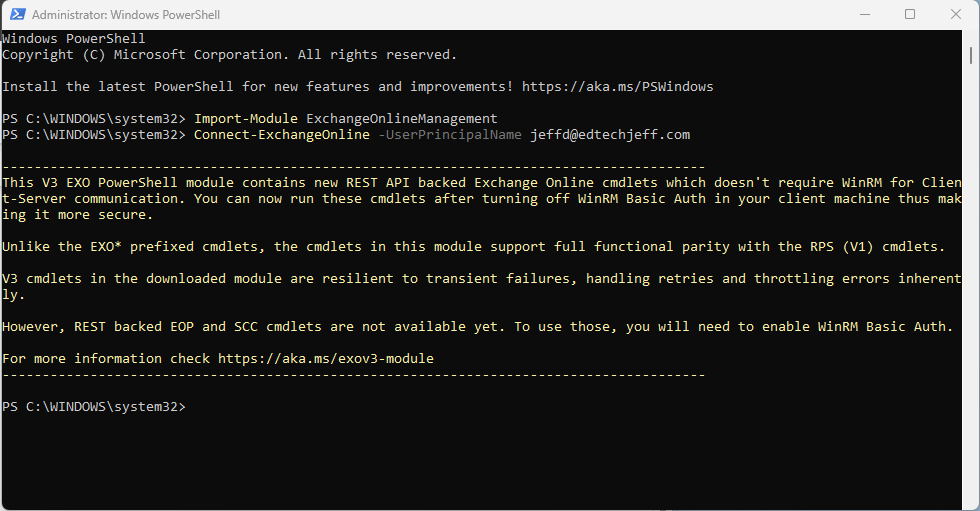
Task: Click the jeffd@edtechjeff.com email address
Action: click(610, 135)
